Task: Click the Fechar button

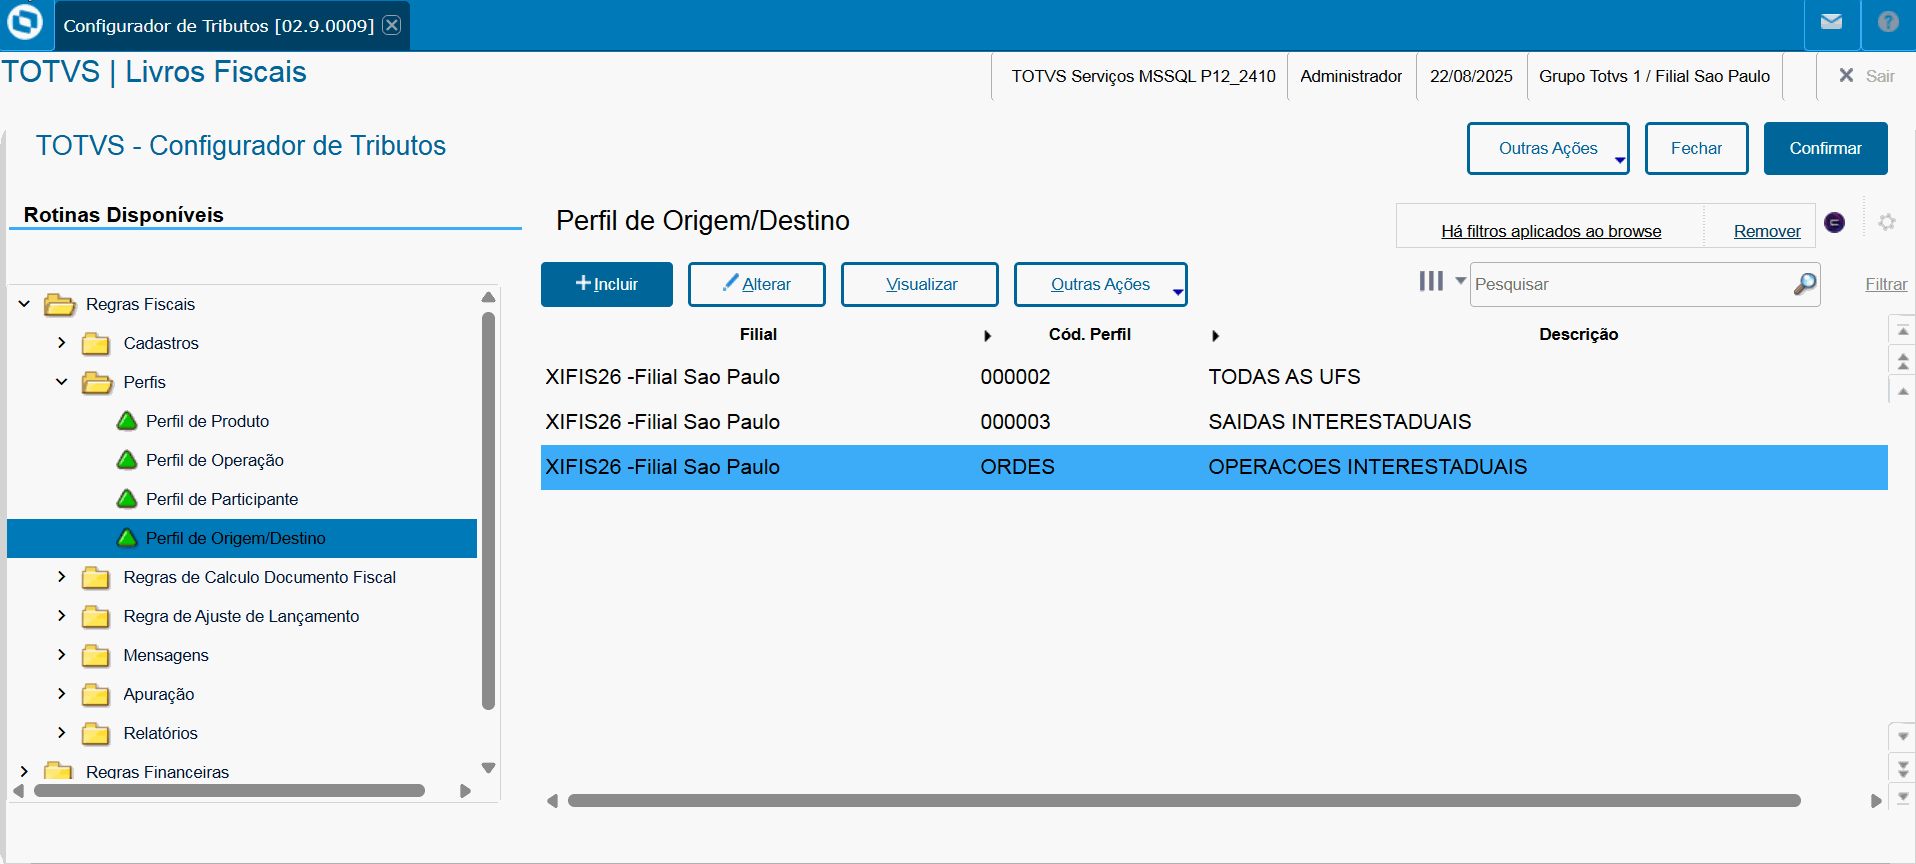Action: [1697, 148]
